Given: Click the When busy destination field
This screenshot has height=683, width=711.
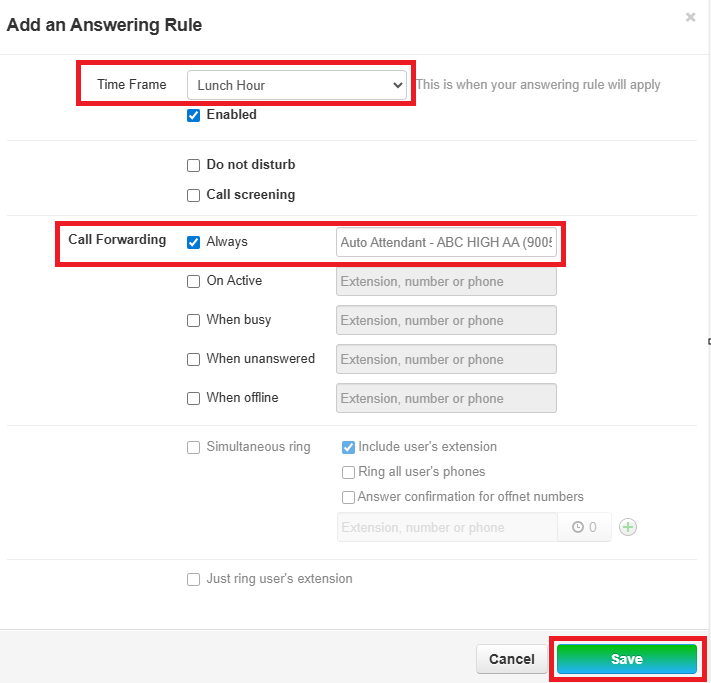Looking at the screenshot, I should pyautogui.click(x=446, y=320).
